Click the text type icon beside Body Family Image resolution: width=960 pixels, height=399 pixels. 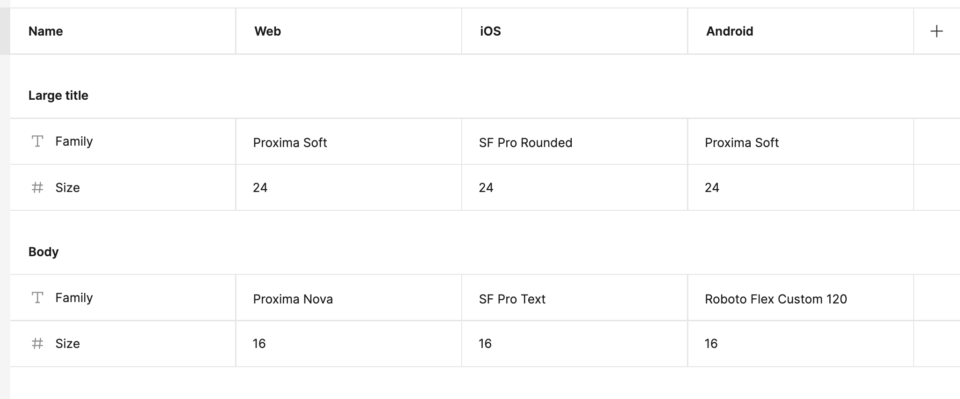37,298
